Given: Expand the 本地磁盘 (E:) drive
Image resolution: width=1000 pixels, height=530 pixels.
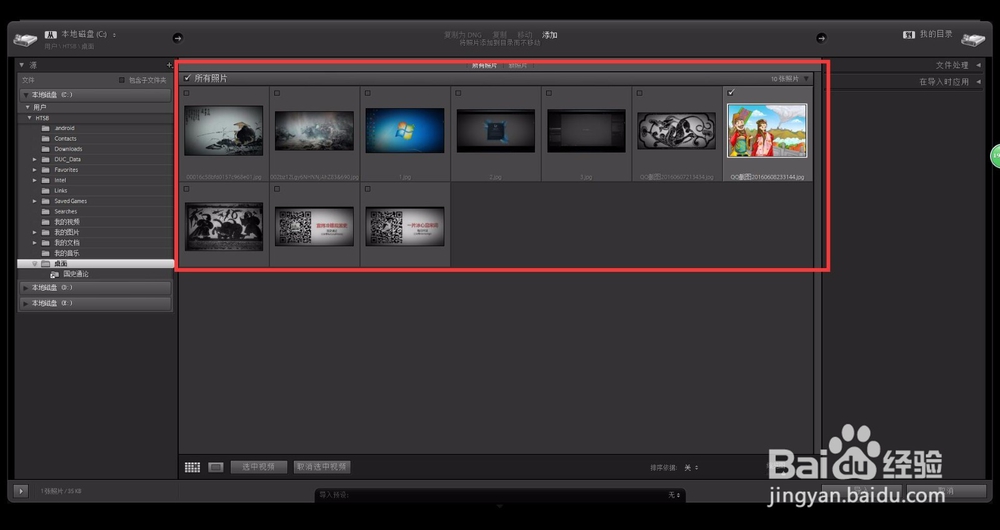Looking at the screenshot, I should click(26, 304).
